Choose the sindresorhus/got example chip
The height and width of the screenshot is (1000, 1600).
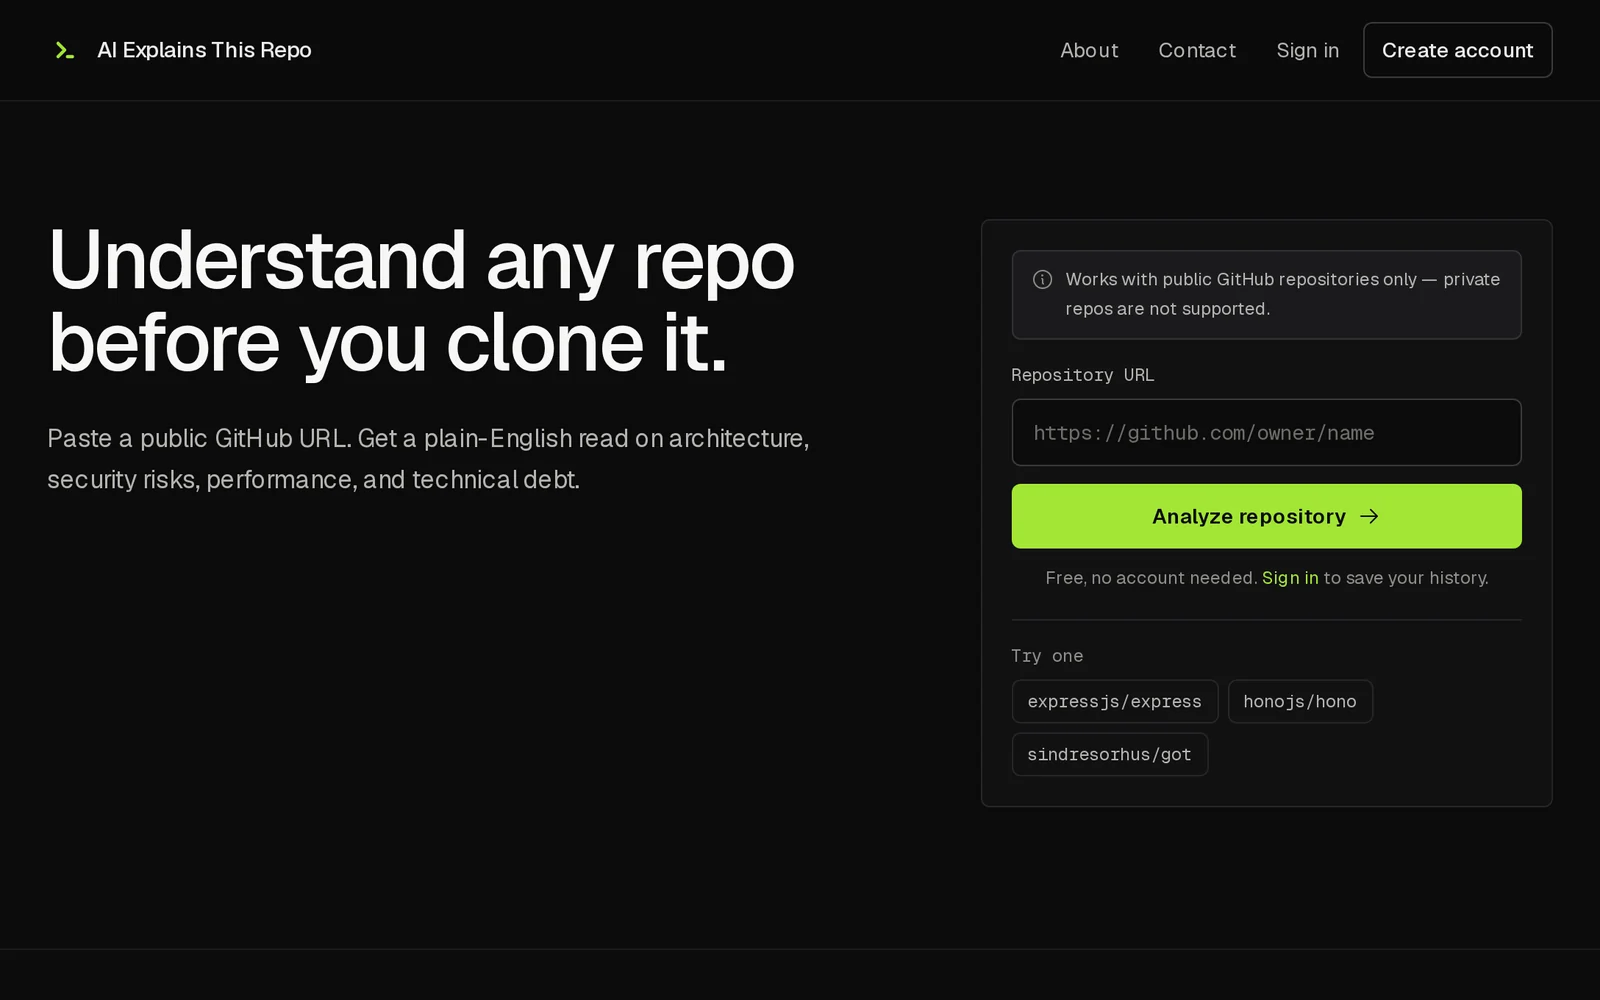tap(1109, 754)
